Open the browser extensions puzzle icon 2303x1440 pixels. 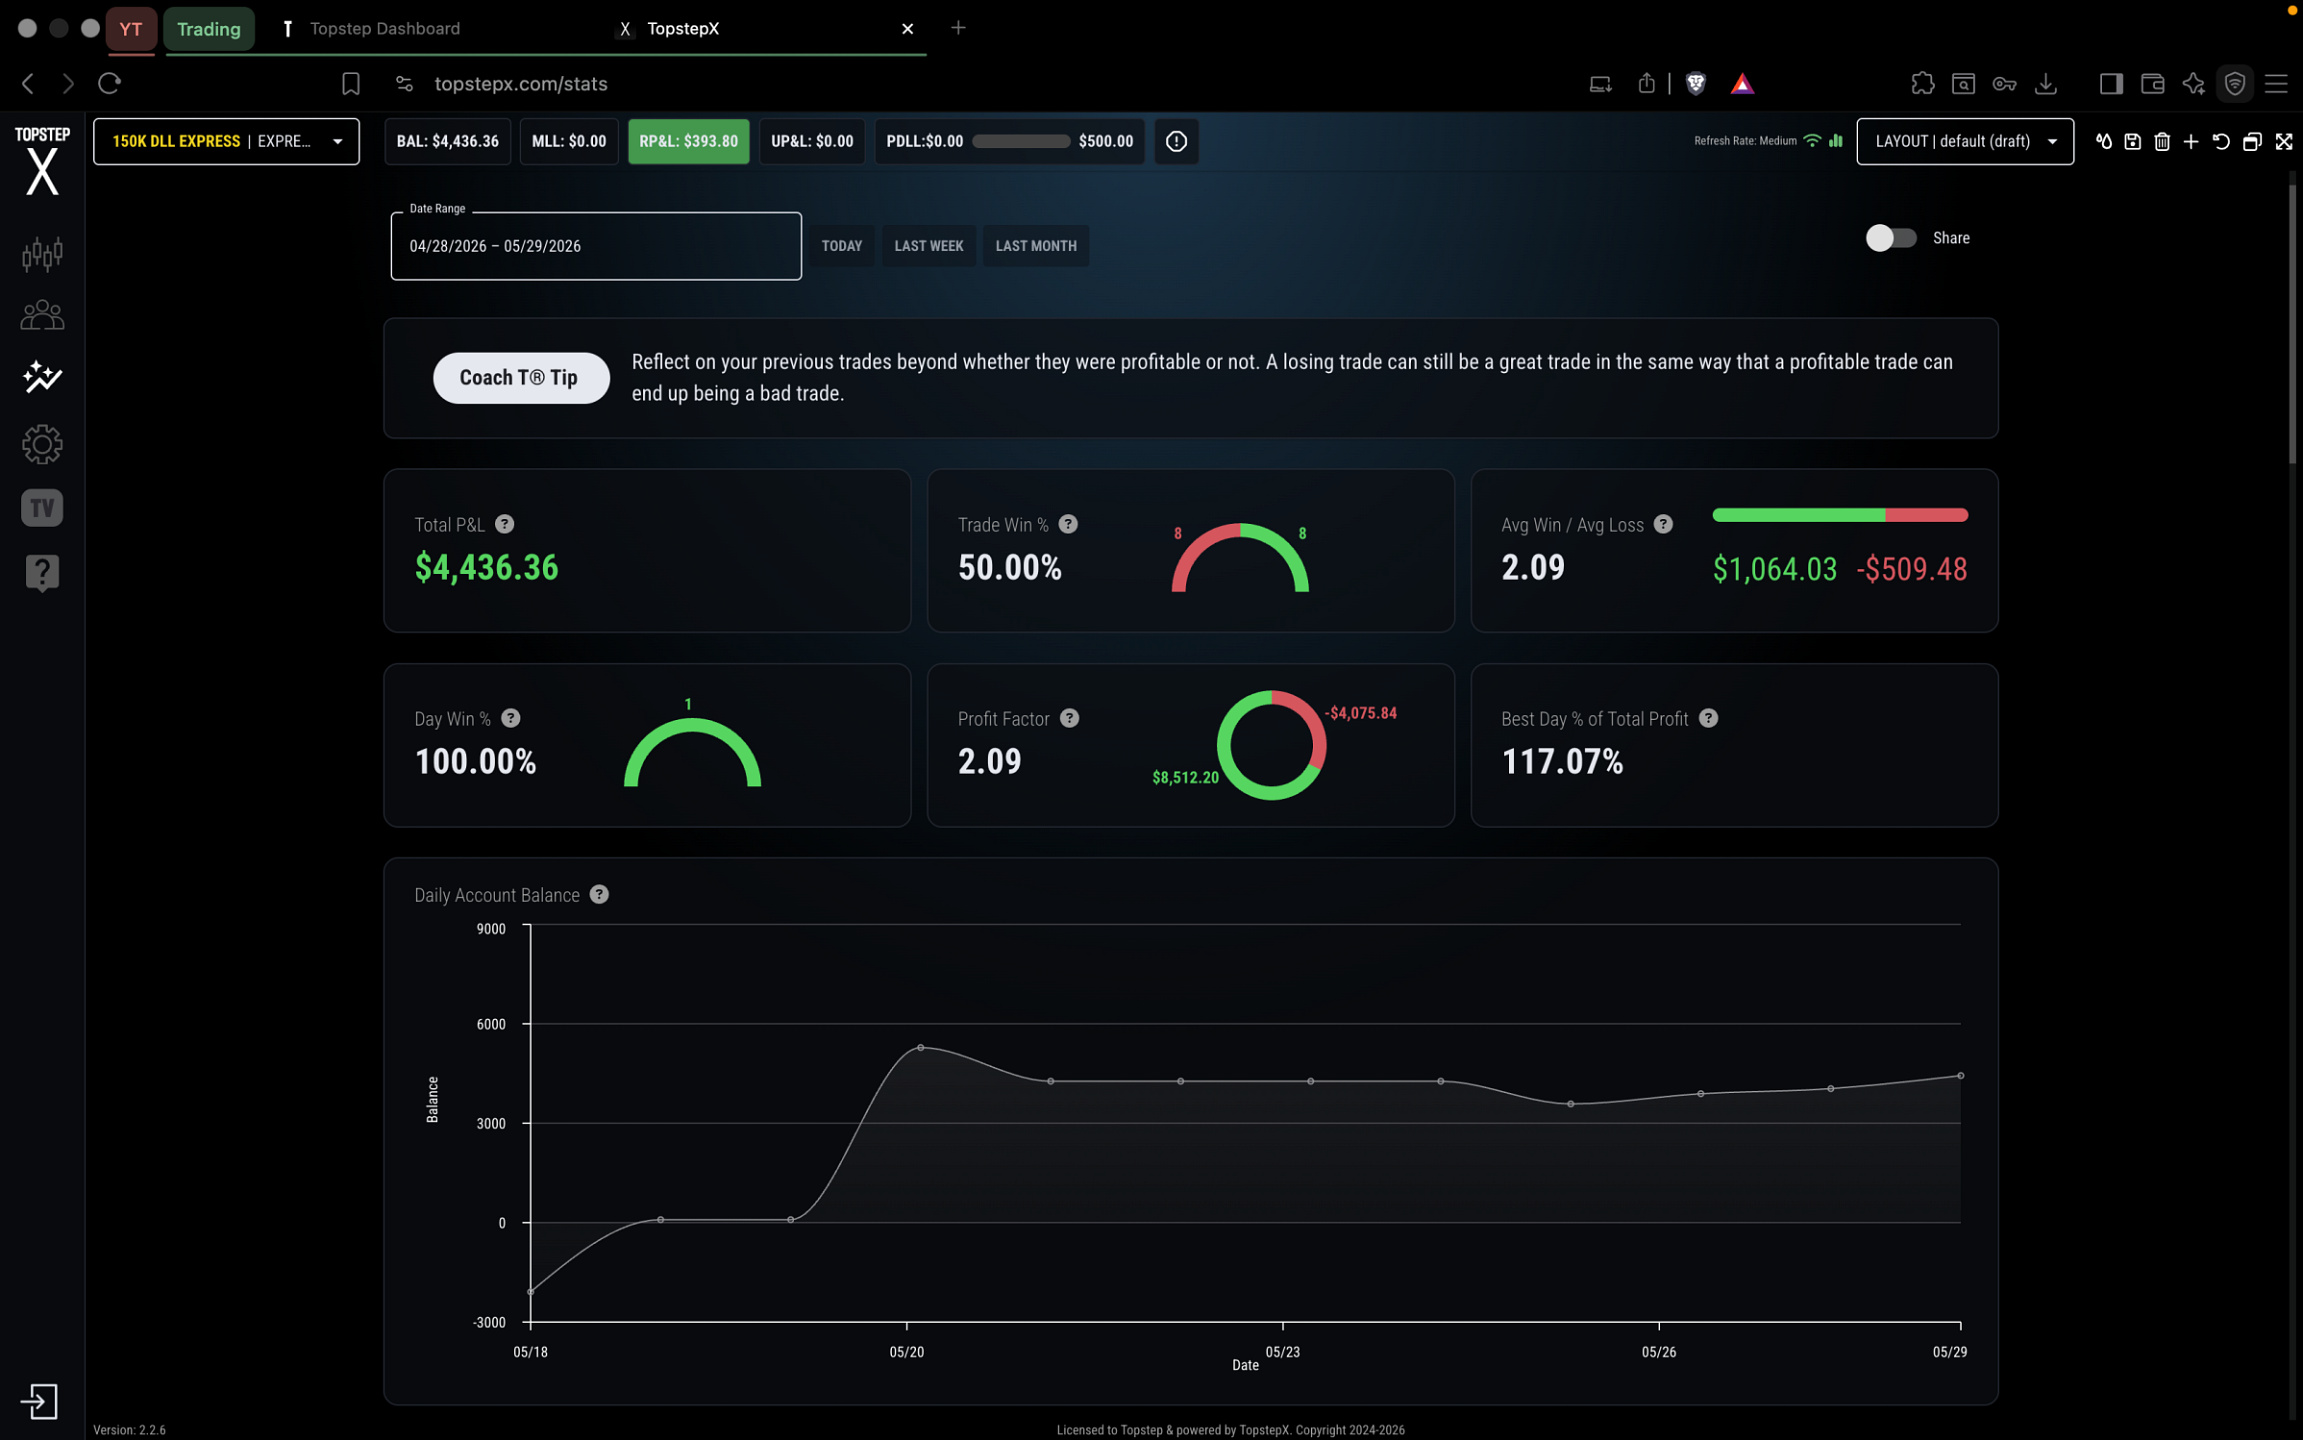tap(1922, 84)
